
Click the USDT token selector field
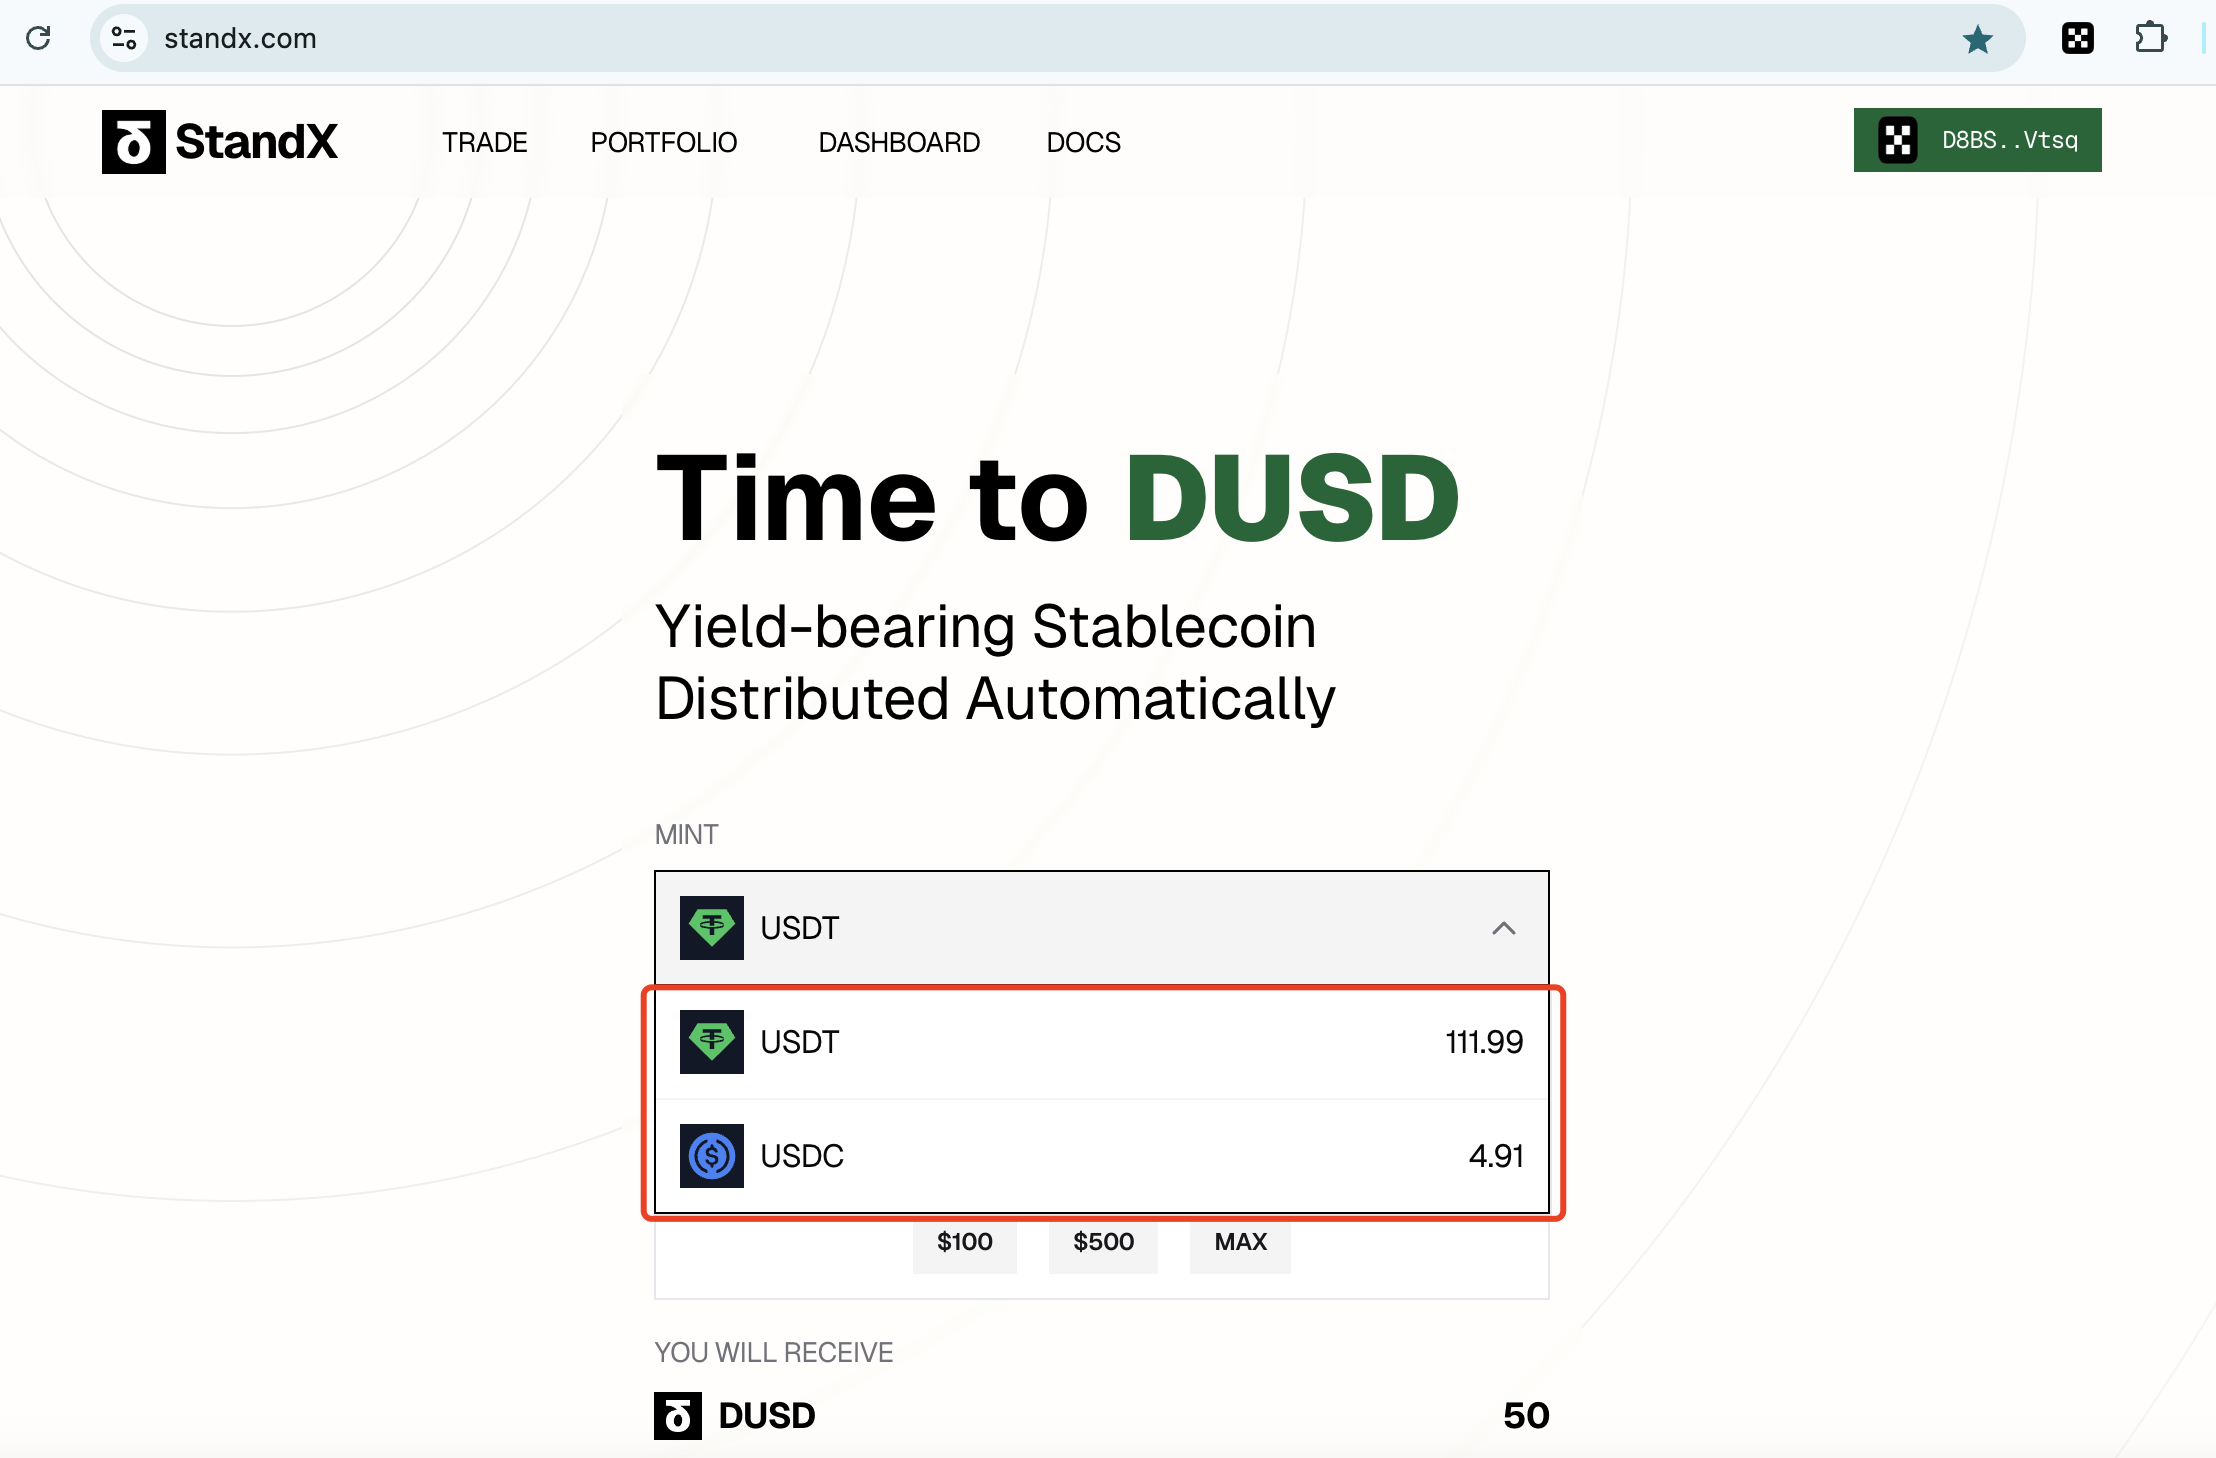coord(1102,928)
